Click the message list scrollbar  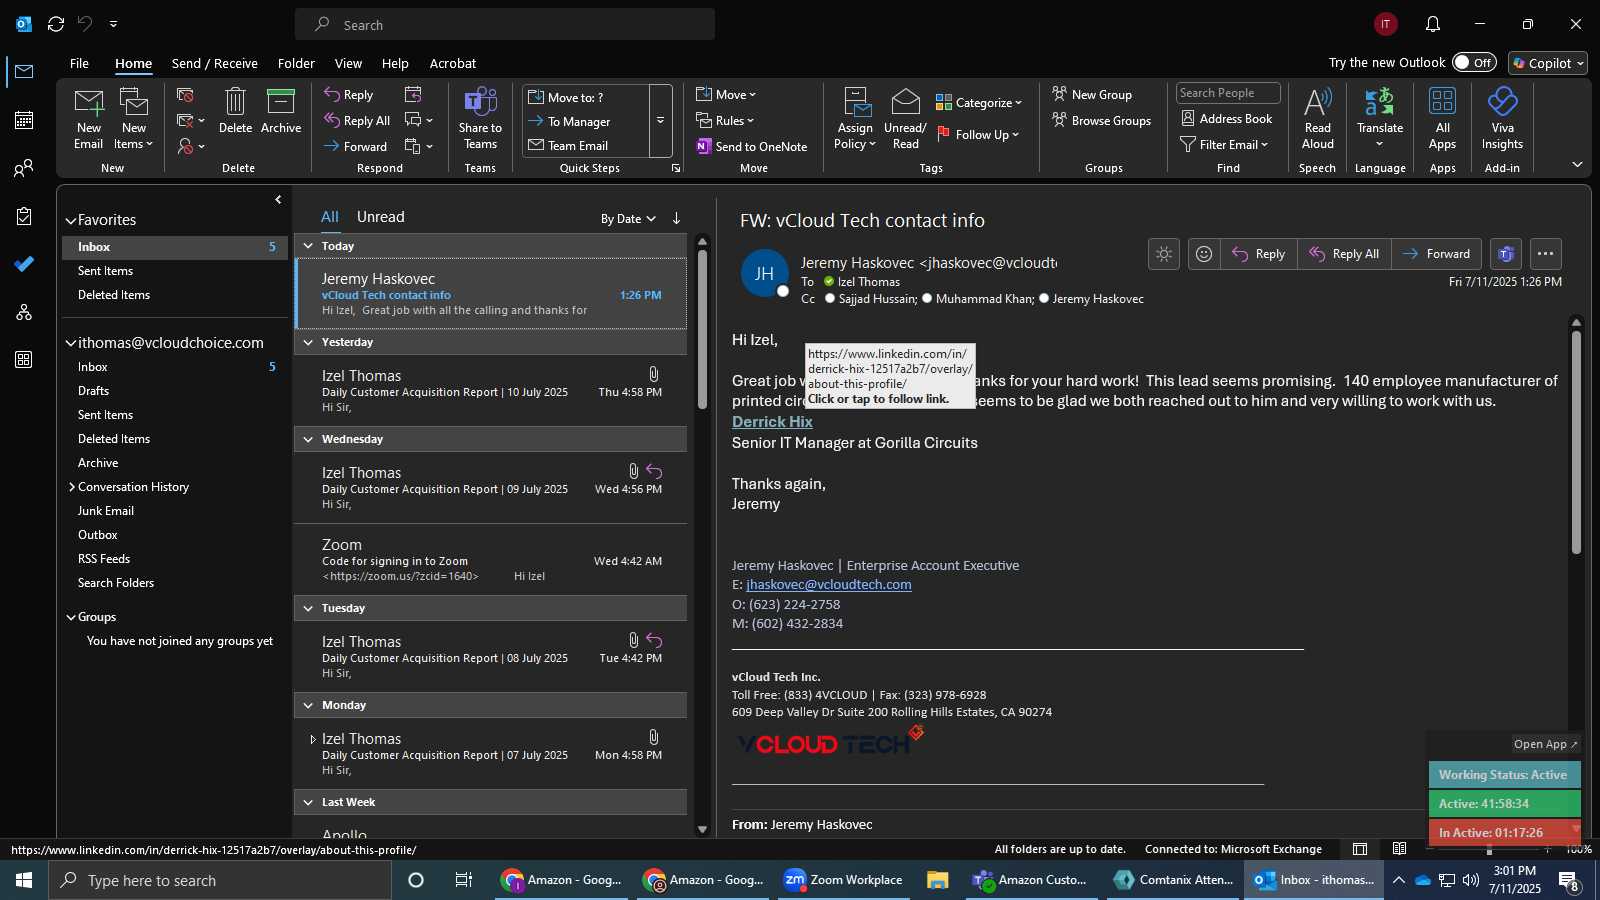tap(702, 330)
